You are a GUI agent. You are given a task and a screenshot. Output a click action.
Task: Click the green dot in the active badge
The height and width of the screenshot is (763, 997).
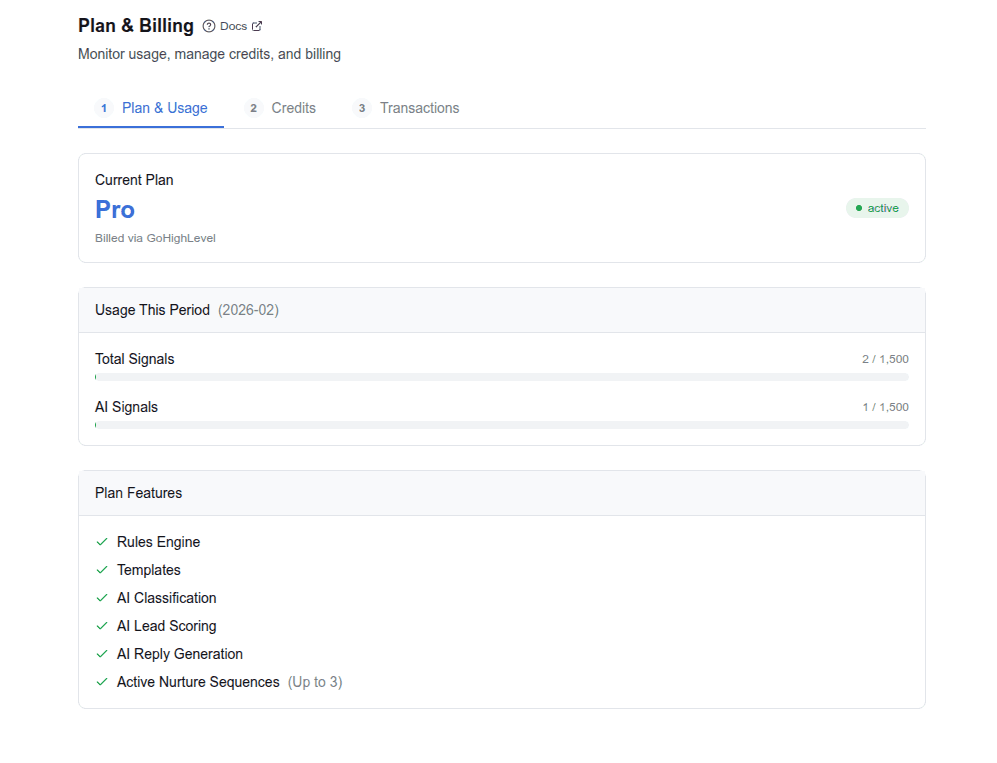coord(859,208)
